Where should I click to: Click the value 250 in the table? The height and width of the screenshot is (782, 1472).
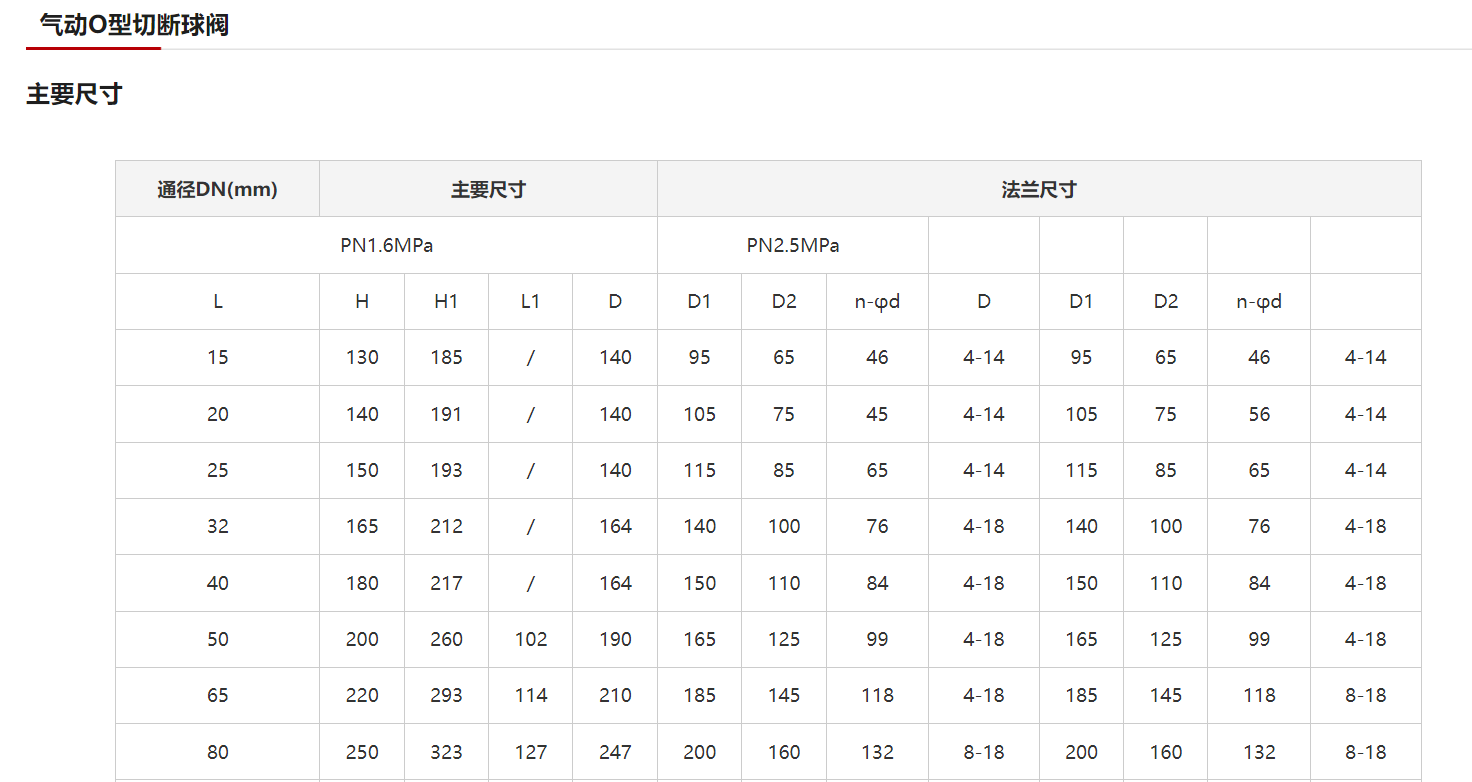tap(362, 752)
